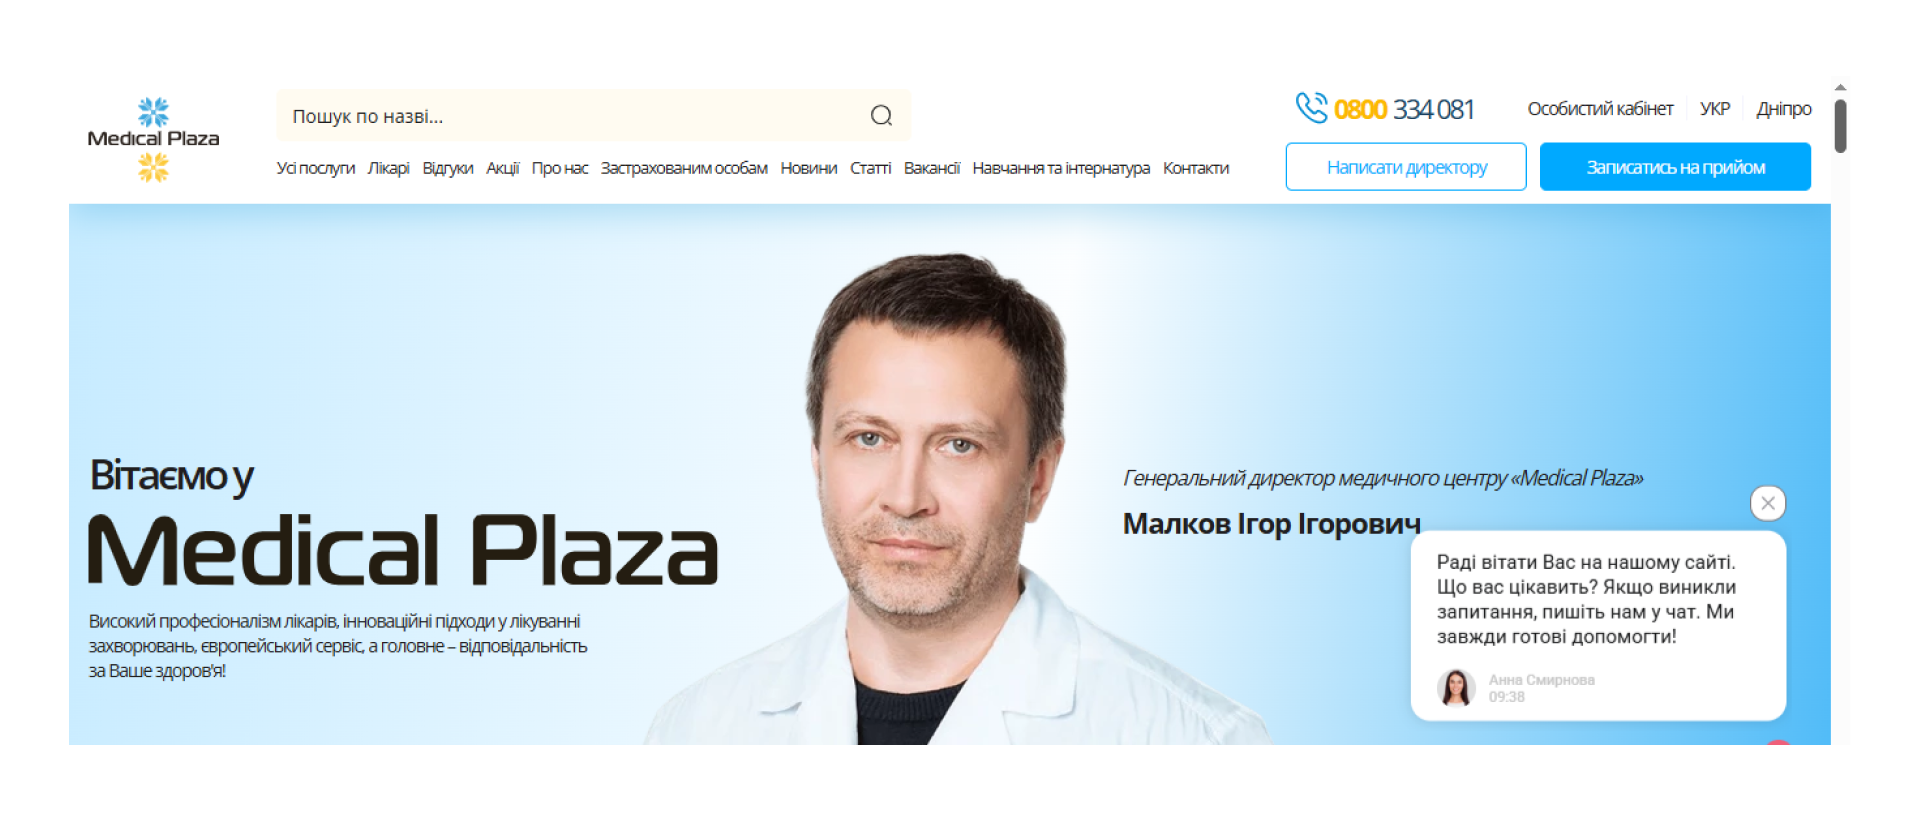Open the Відгуки menu item
Viewport: 1920px width, 820px height.
448,168
